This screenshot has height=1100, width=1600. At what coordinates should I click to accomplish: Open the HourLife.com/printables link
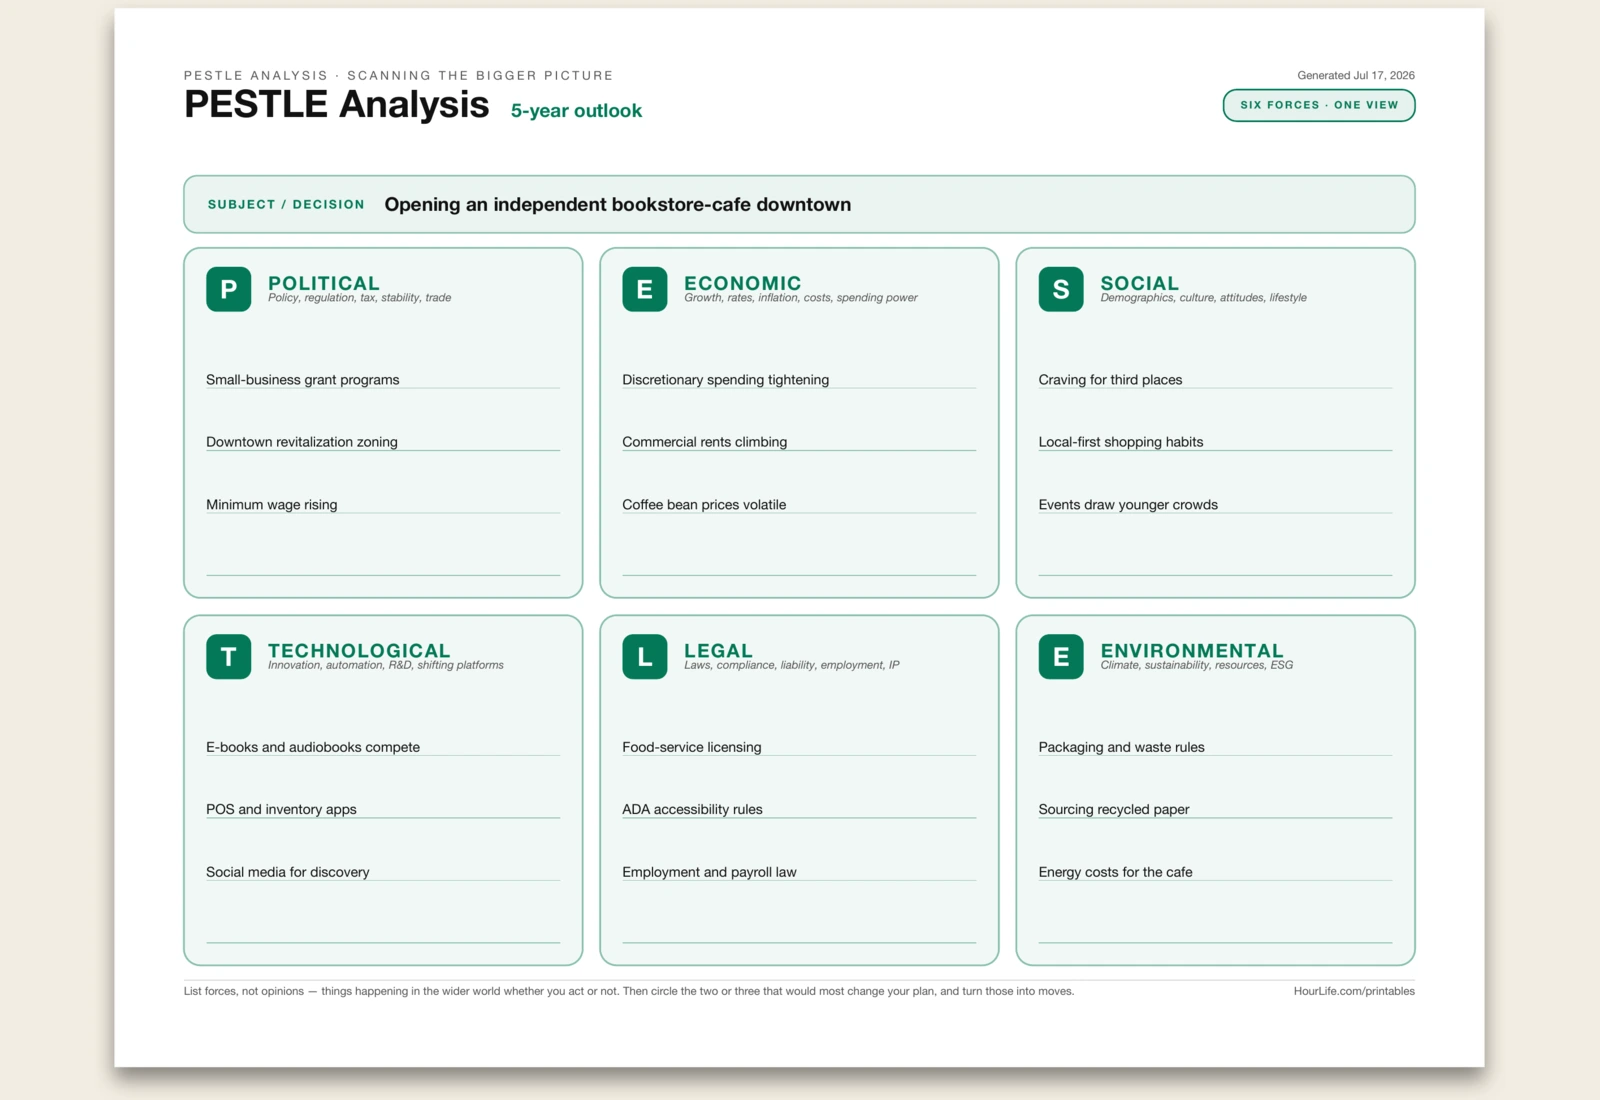coord(1354,991)
